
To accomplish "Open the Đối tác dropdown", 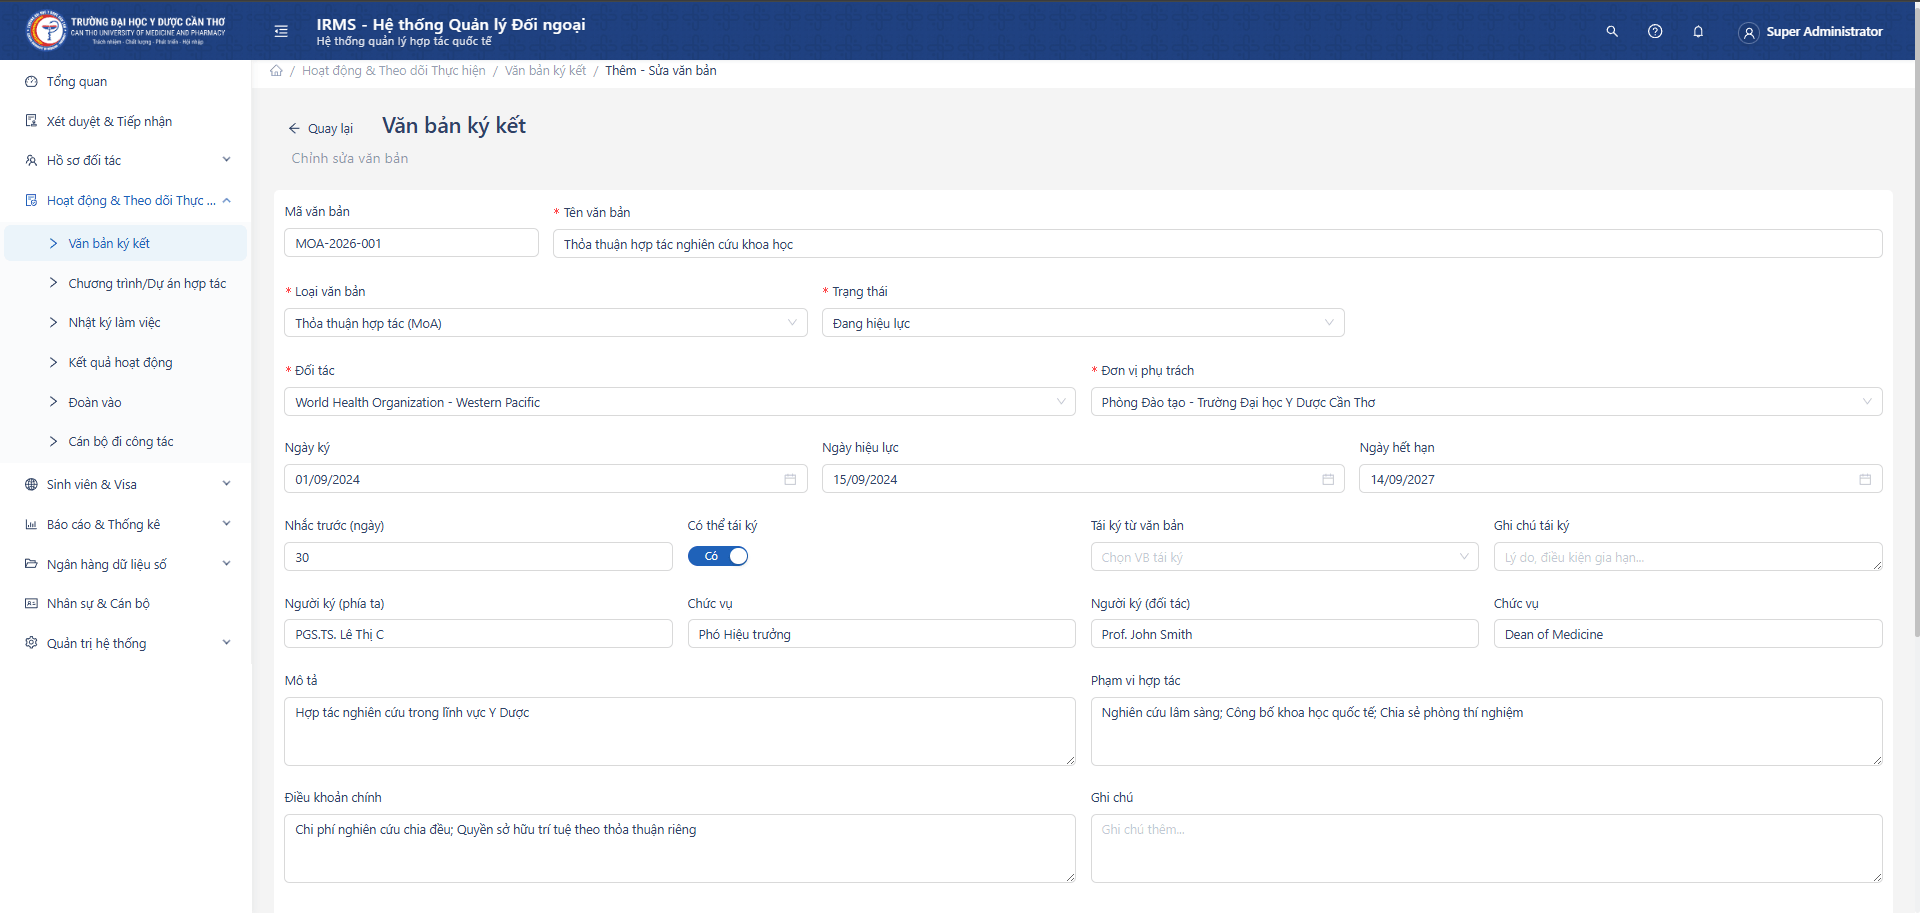I will point(679,402).
